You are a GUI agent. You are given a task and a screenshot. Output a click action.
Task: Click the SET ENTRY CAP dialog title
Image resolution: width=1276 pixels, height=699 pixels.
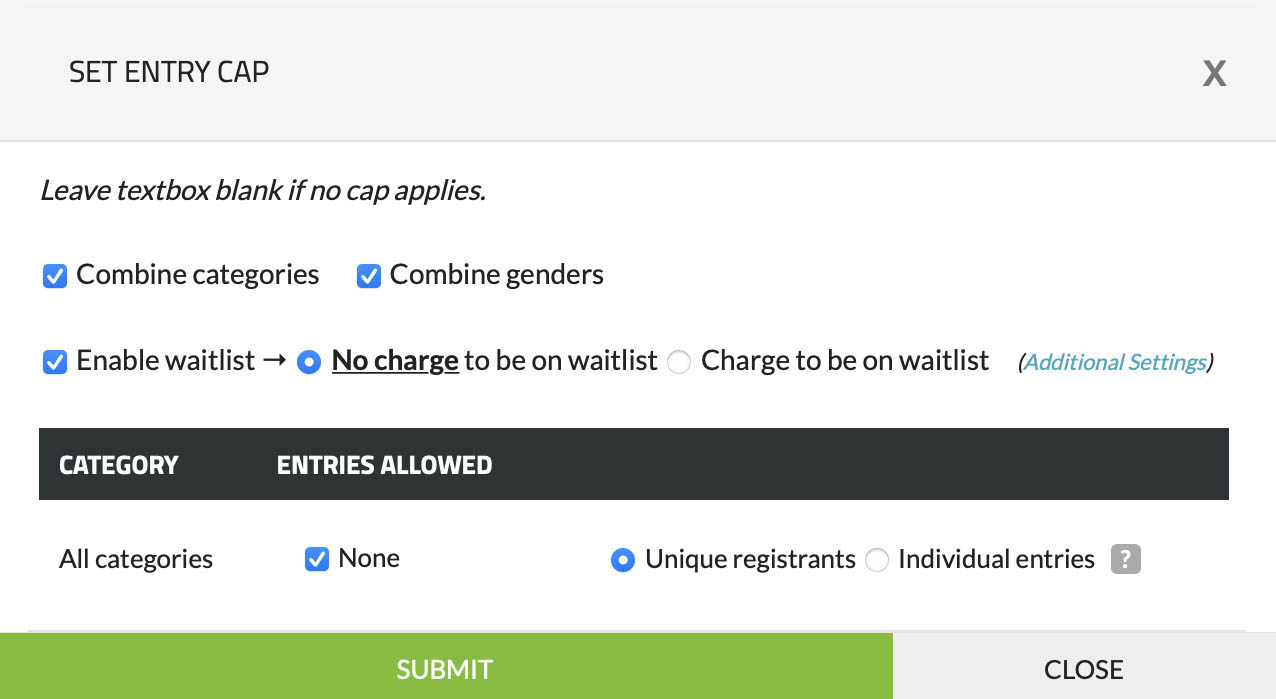(168, 73)
